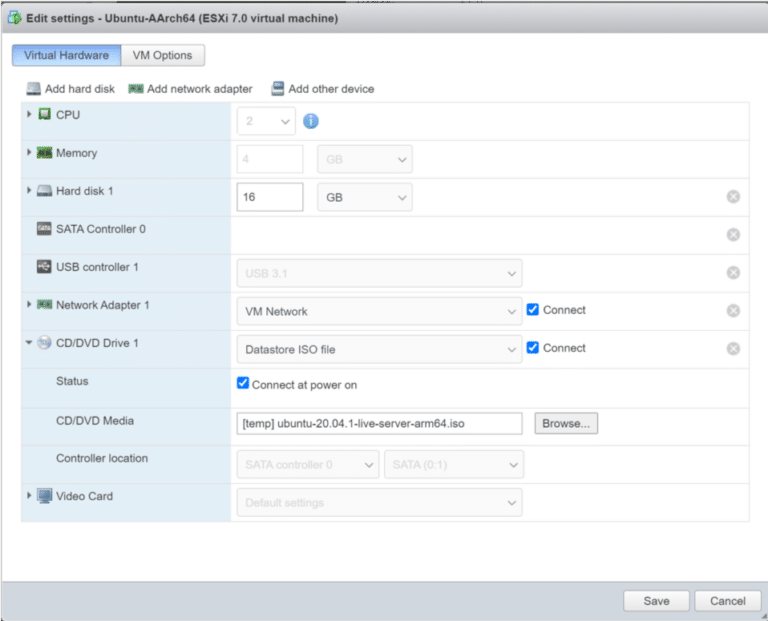
Task: Click the Add other device label
Action: tap(331, 89)
